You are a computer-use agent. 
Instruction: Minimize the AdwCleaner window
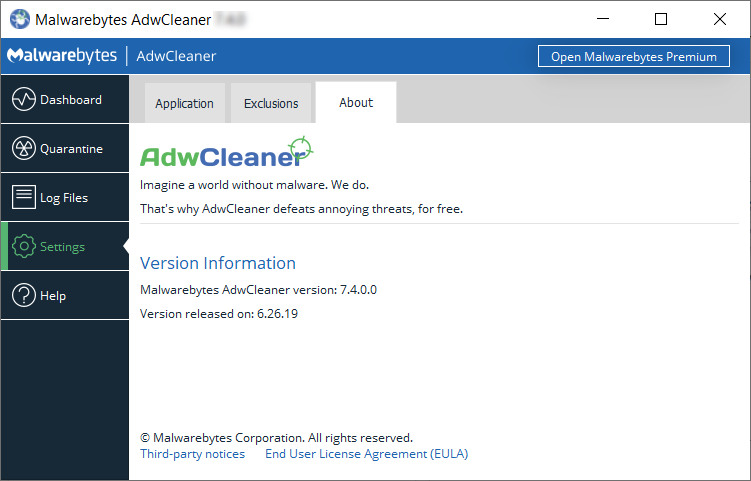[x=603, y=19]
